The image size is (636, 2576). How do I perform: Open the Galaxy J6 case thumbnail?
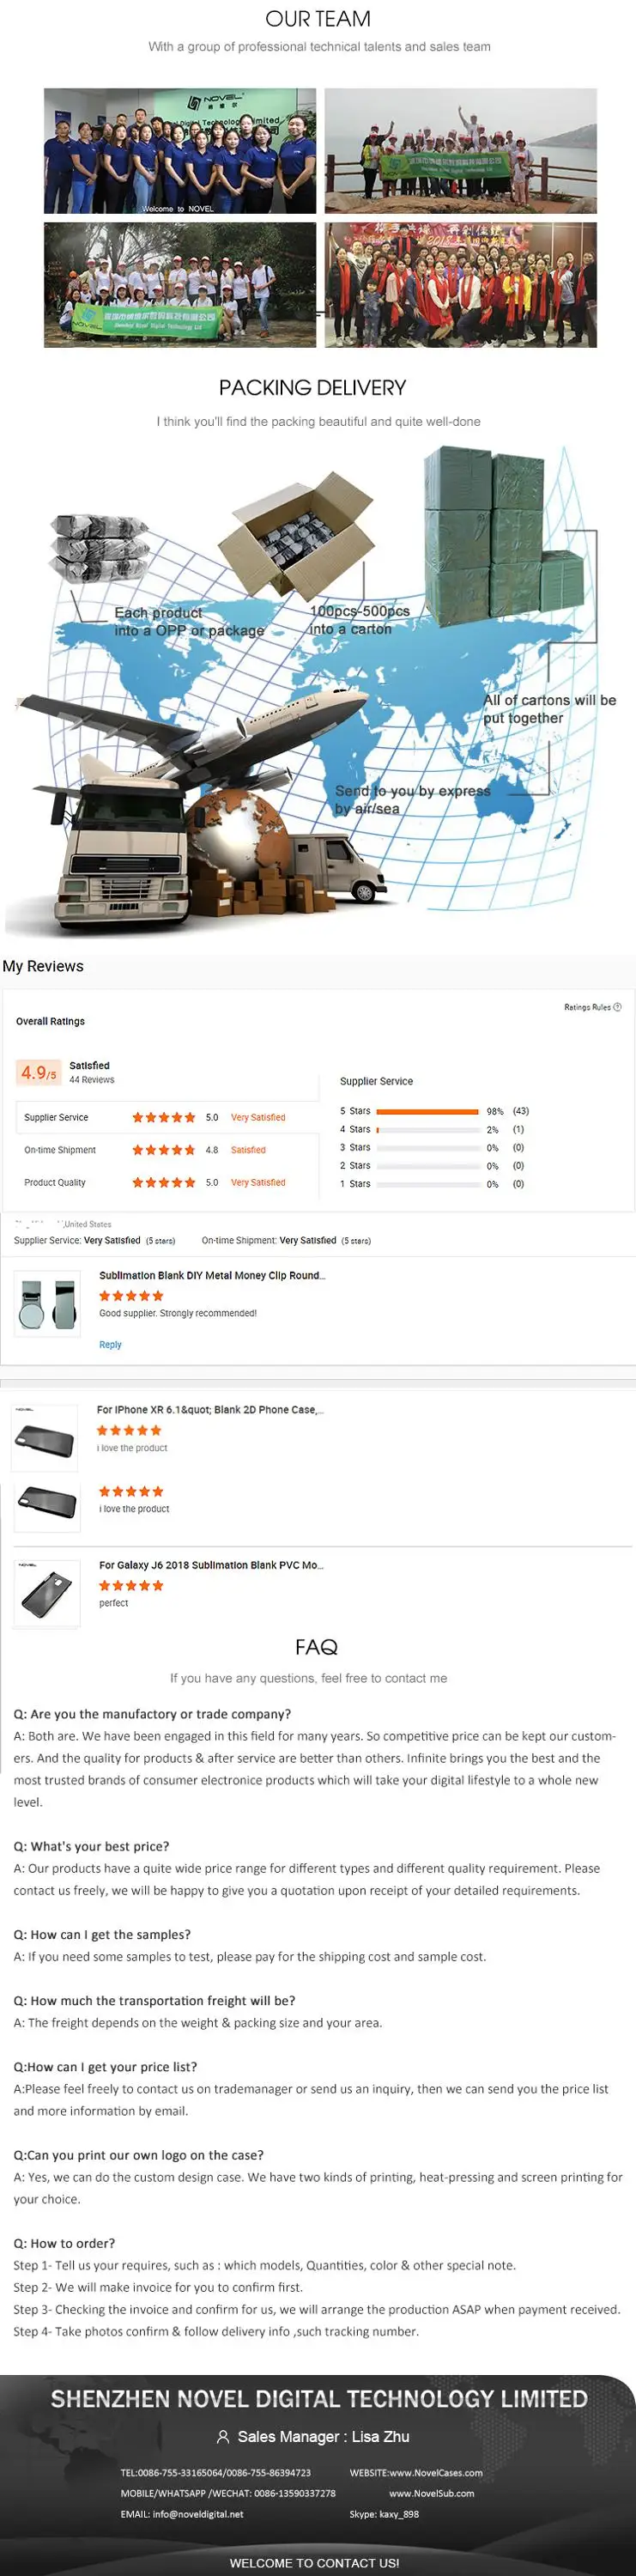click(47, 1593)
